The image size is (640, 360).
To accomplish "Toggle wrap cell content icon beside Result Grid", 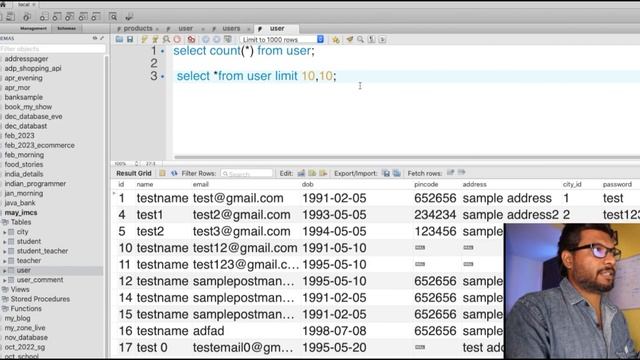I will [x=162, y=173].
